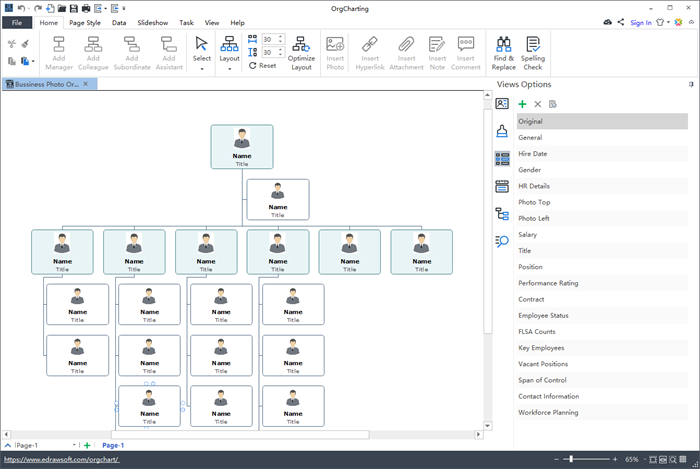Screen dimensions: 700x469
Task: Click the Find & Replace binoculars icon
Action: 503,44
